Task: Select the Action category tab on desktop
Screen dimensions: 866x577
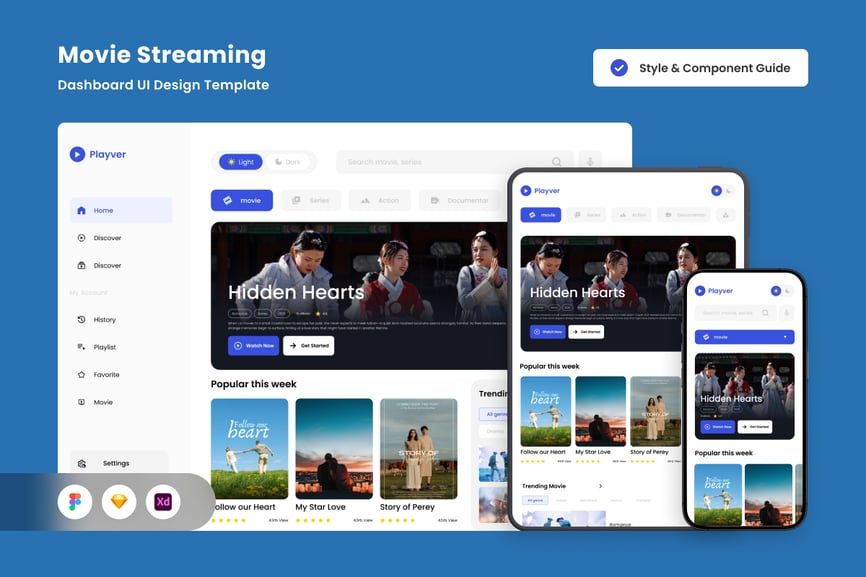Action: click(x=379, y=201)
